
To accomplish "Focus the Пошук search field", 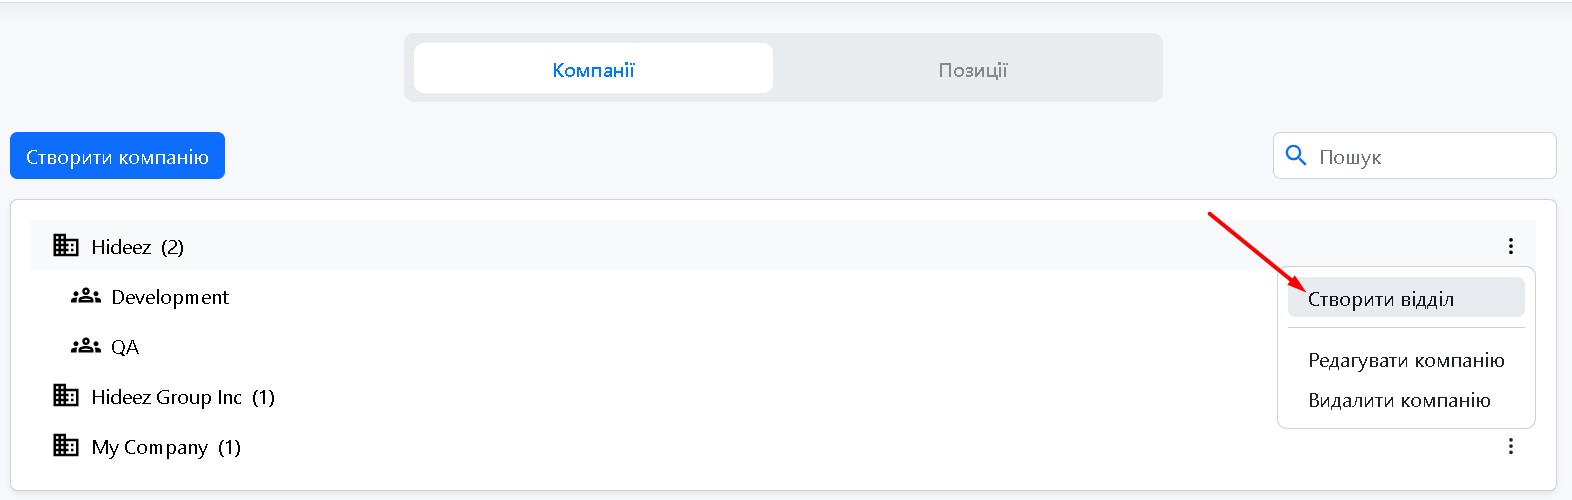I will click(1430, 157).
